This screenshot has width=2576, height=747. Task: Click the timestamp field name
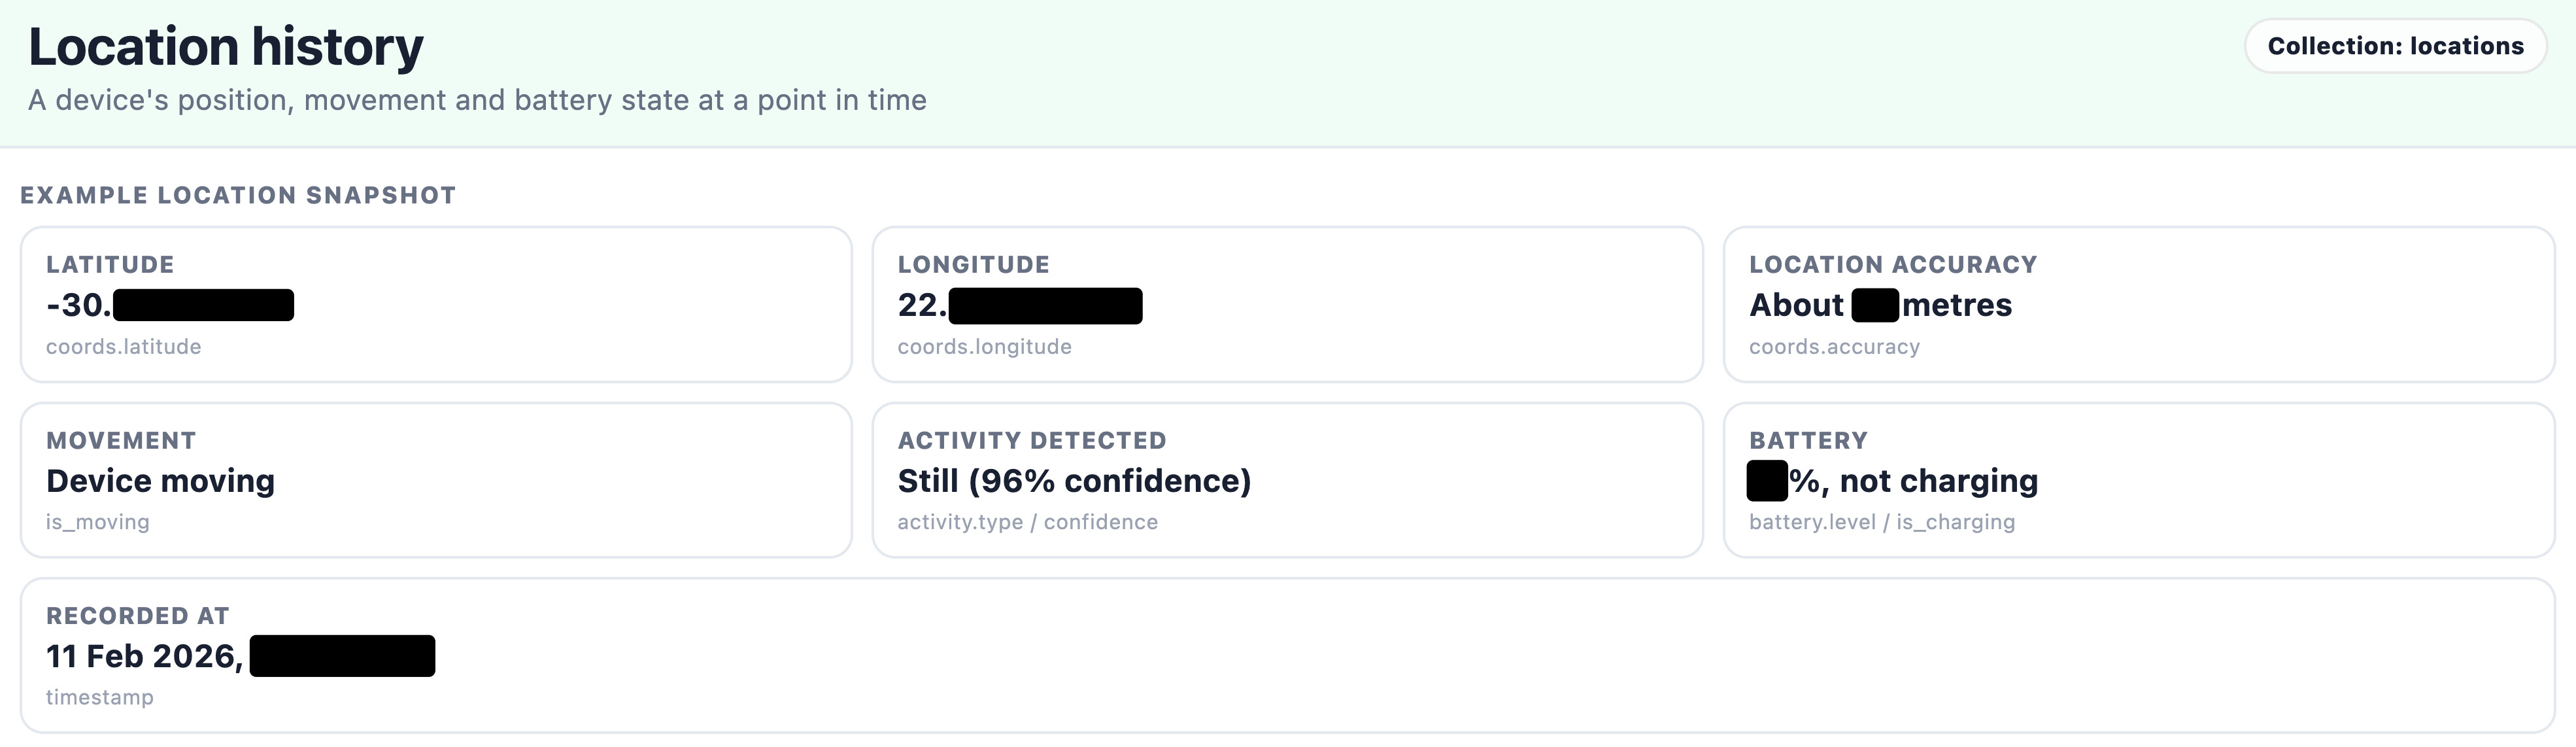coord(100,697)
